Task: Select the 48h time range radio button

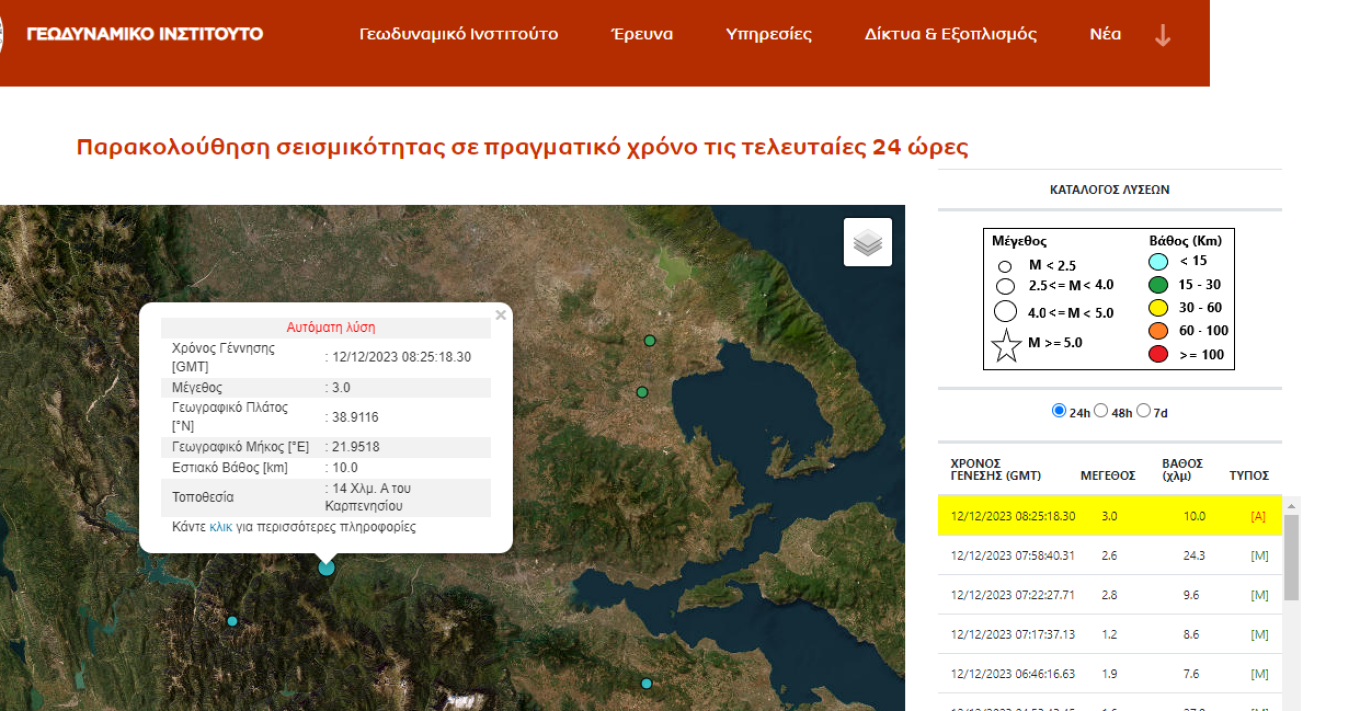Action: pos(1101,410)
